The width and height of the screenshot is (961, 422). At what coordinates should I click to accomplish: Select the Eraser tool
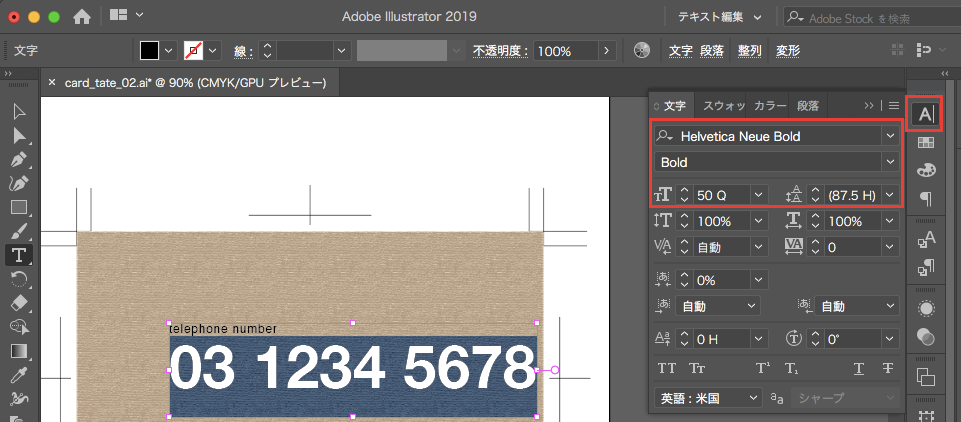click(x=18, y=302)
